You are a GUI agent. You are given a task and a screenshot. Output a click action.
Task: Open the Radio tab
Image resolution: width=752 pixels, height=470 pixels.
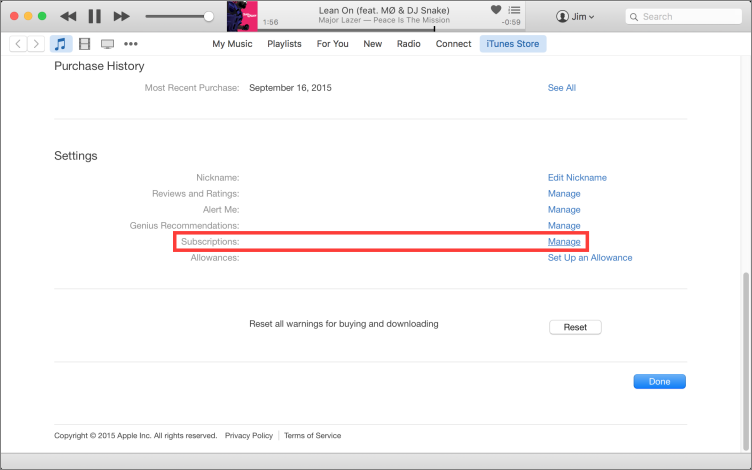click(409, 44)
